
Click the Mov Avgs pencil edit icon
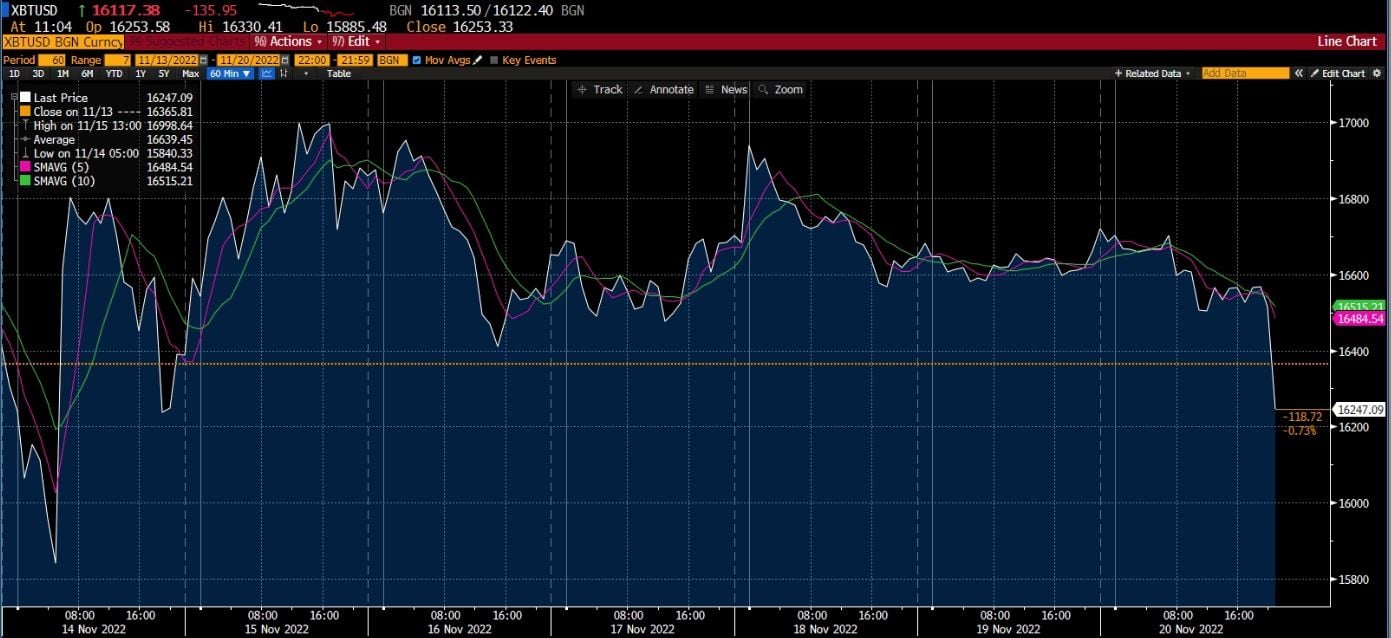[478, 60]
